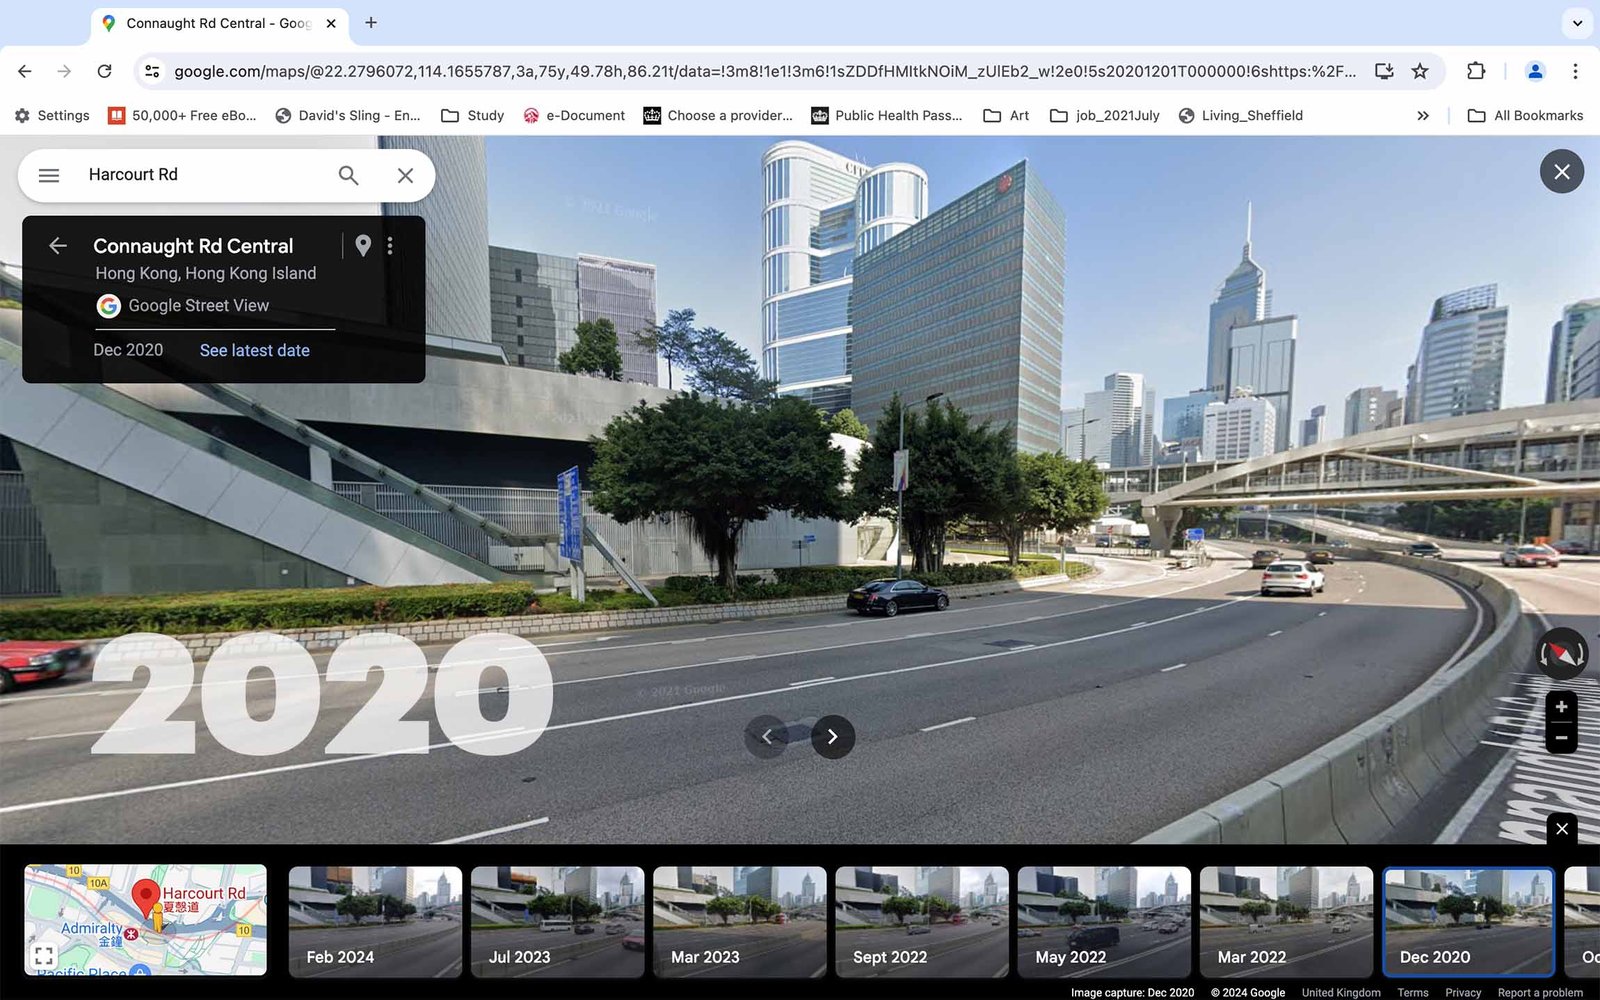Click the back arrow in Street View panel
This screenshot has width=1600, height=1000.
point(58,246)
